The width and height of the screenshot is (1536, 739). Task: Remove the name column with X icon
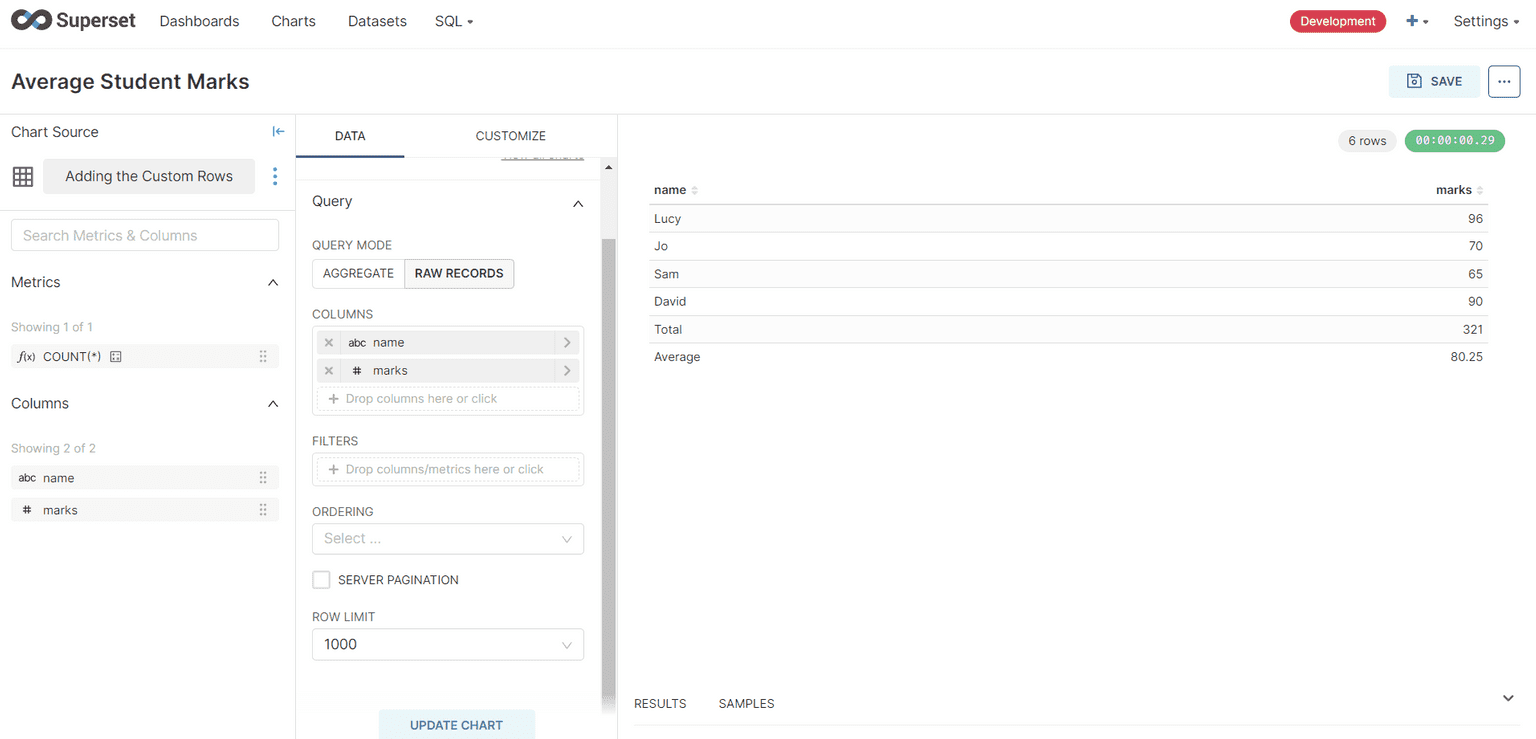tap(329, 343)
